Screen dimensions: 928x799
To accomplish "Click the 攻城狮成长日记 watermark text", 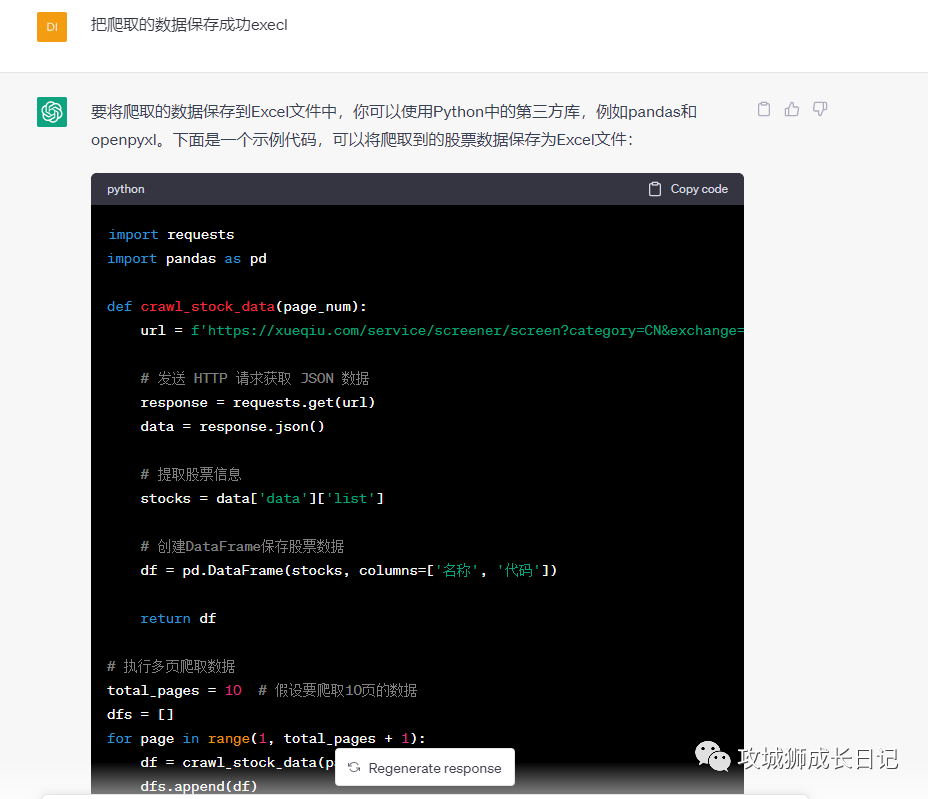I will click(x=818, y=758).
